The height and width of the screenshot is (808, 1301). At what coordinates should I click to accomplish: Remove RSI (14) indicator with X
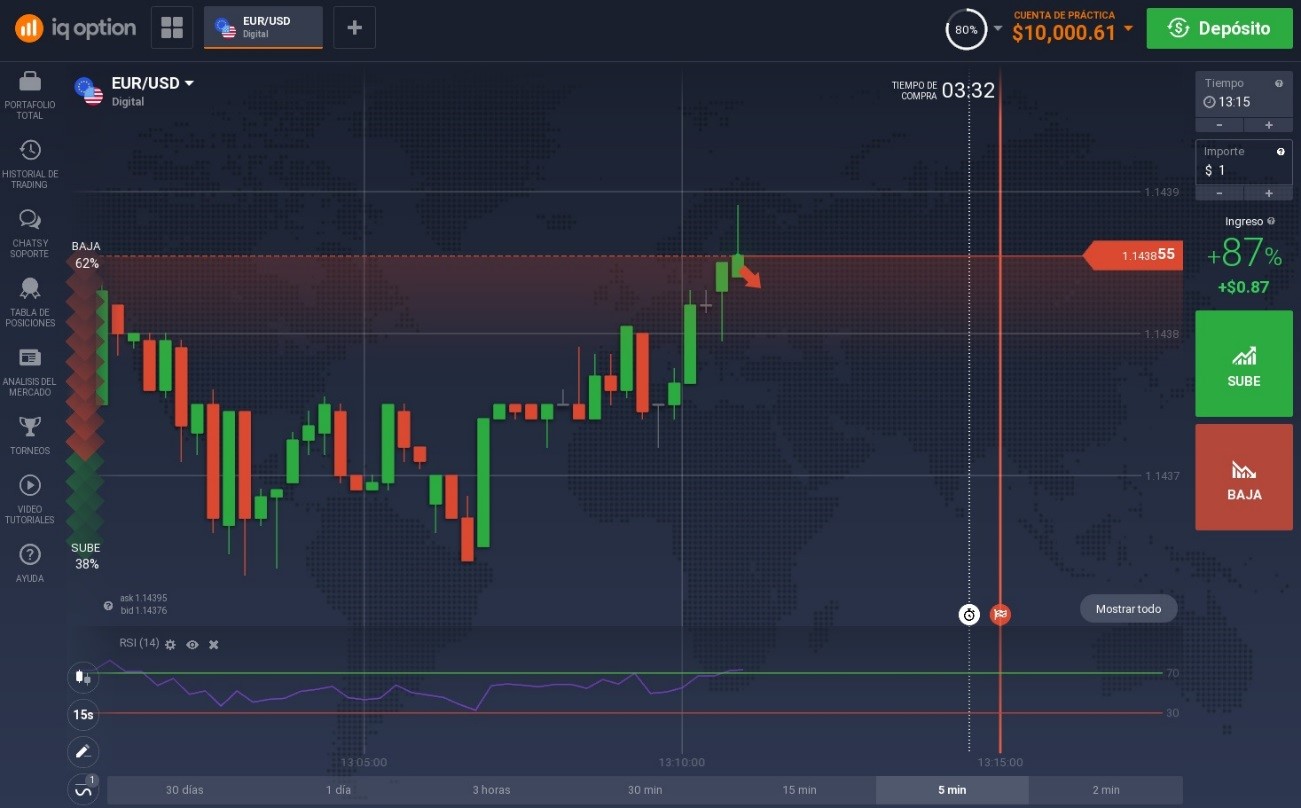pyautogui.click(x=213, y=645)
